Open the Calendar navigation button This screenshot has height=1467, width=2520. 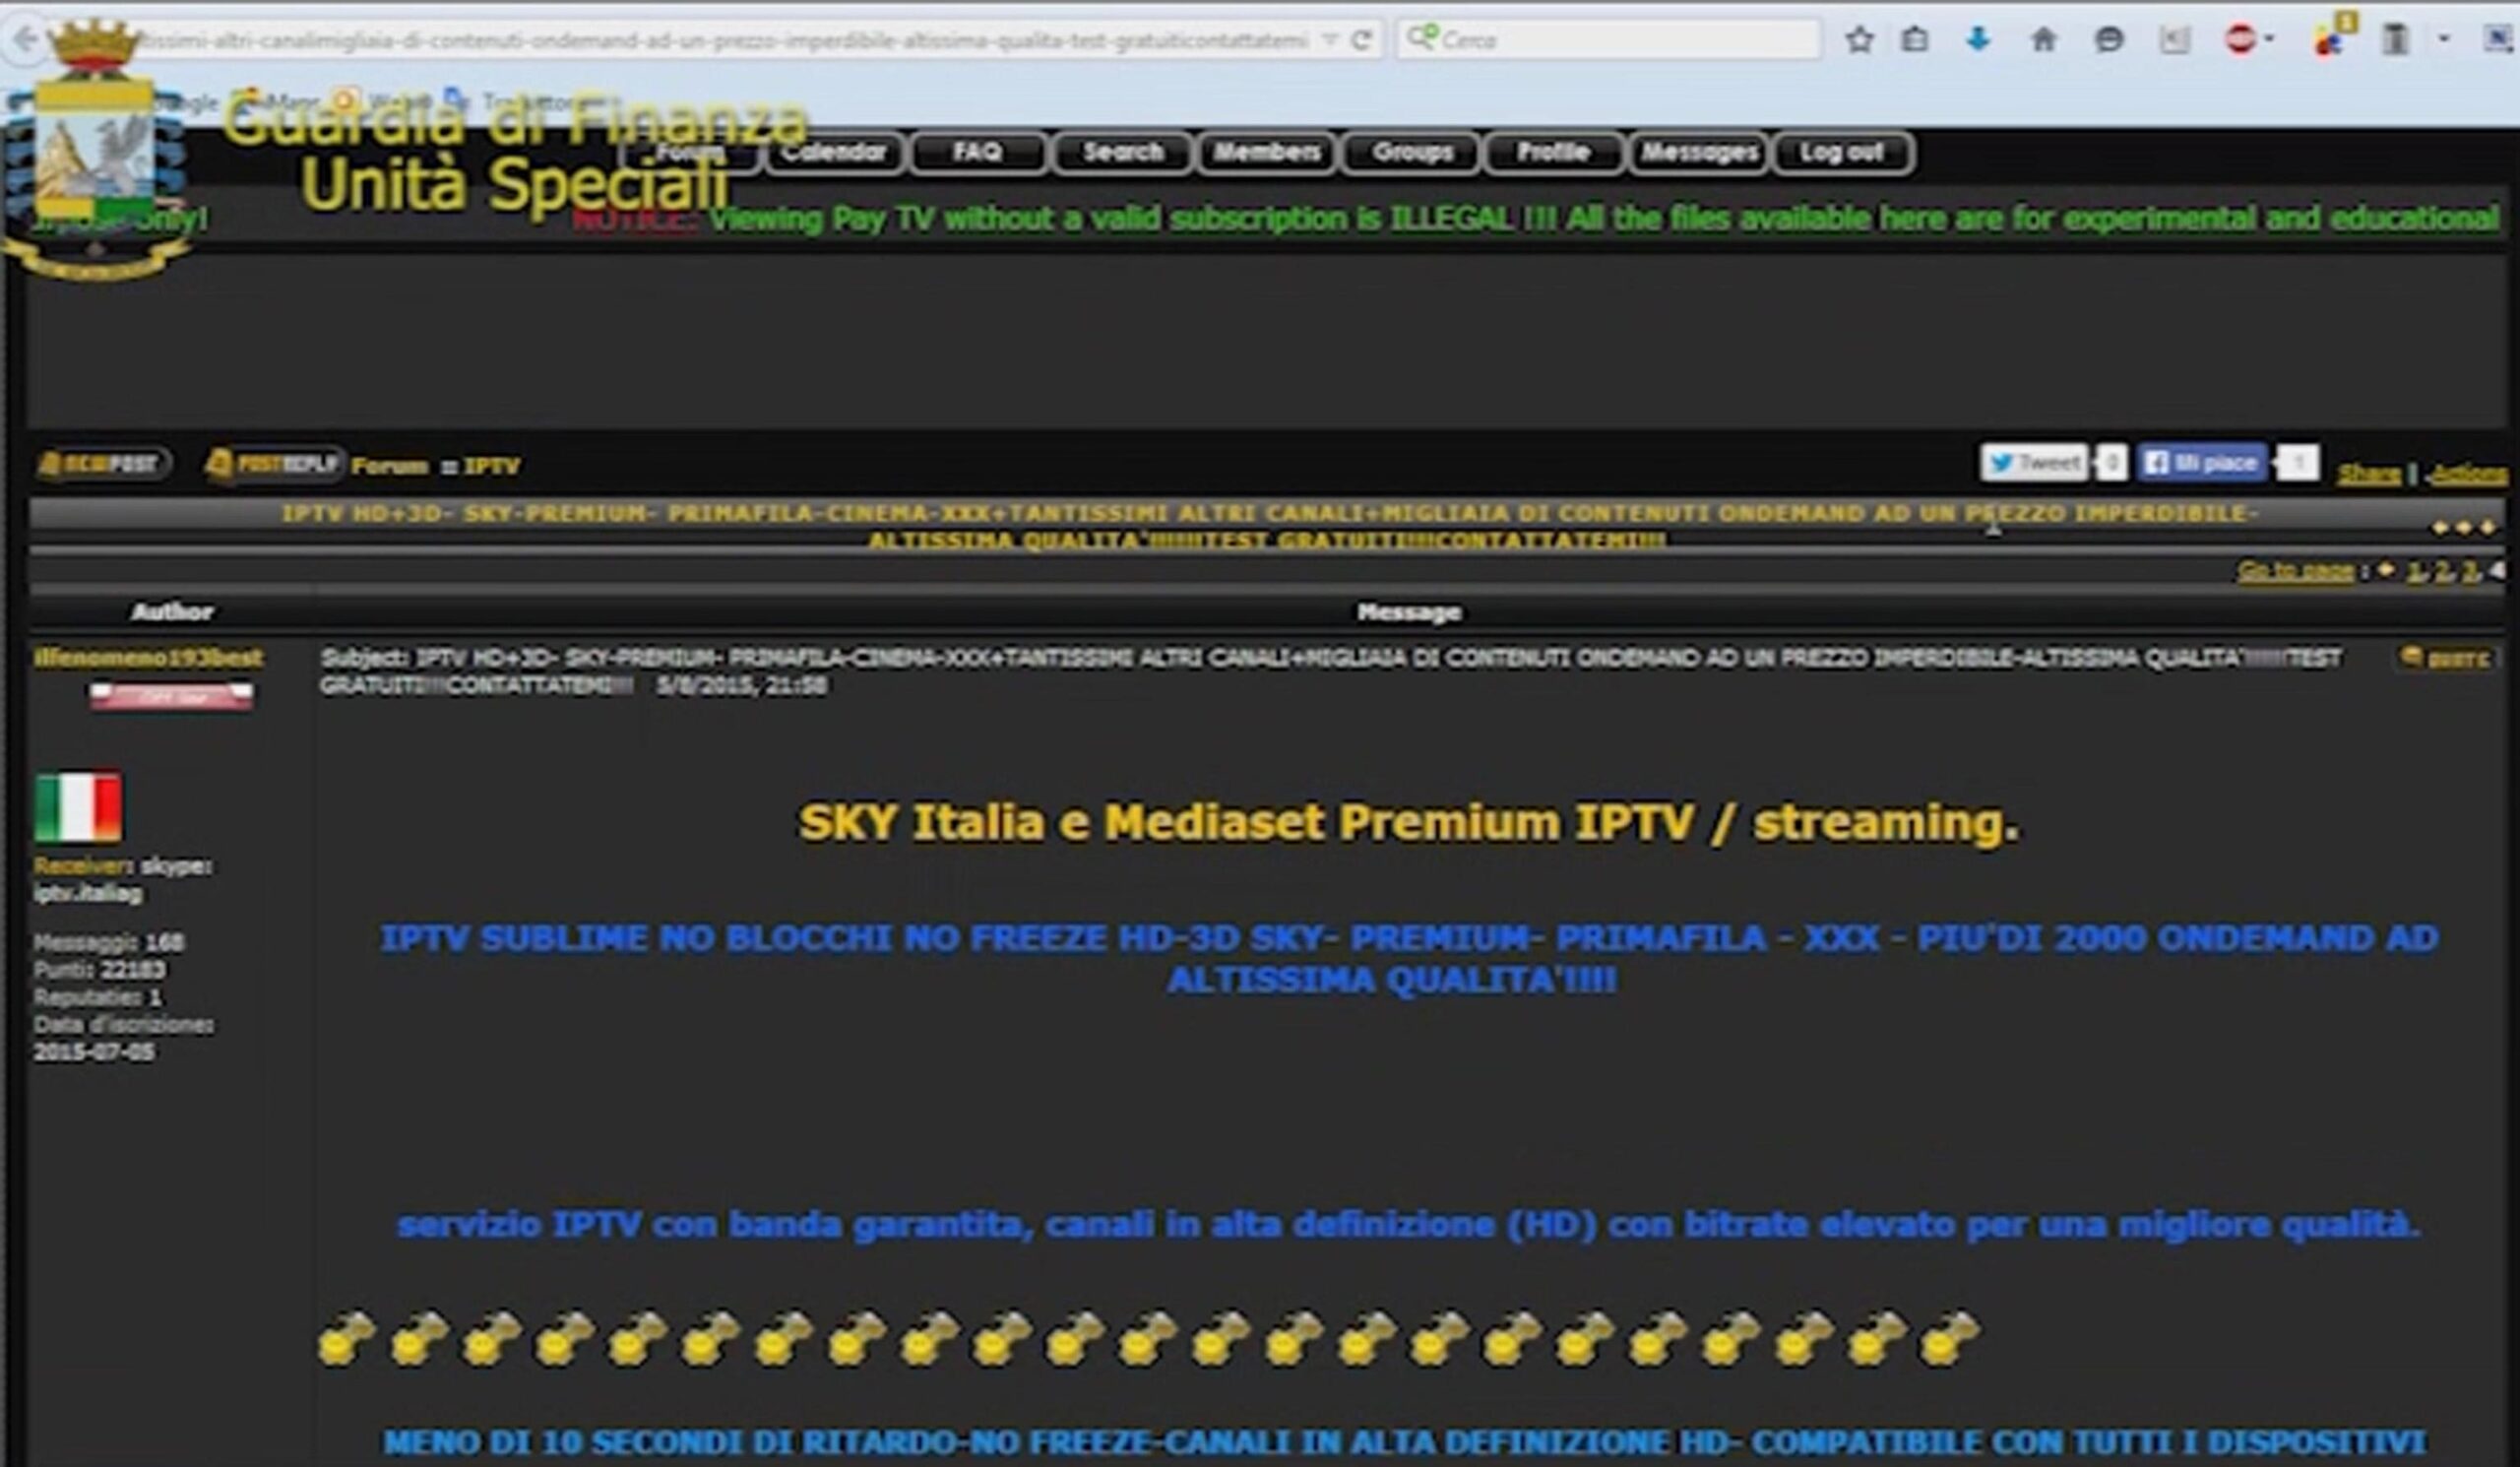point(834,153)
